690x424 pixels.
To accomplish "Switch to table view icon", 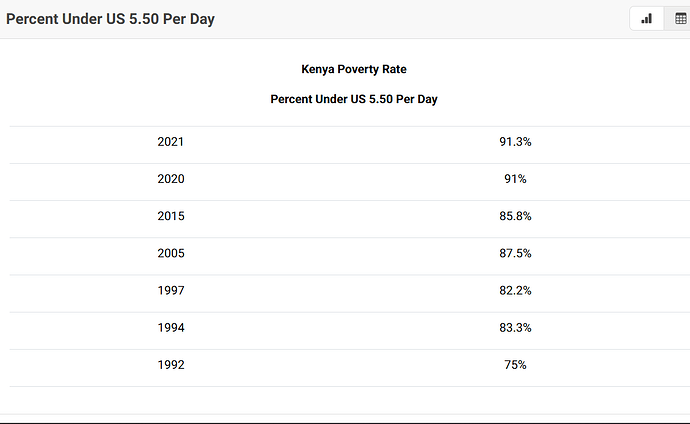I will [681, 19].
